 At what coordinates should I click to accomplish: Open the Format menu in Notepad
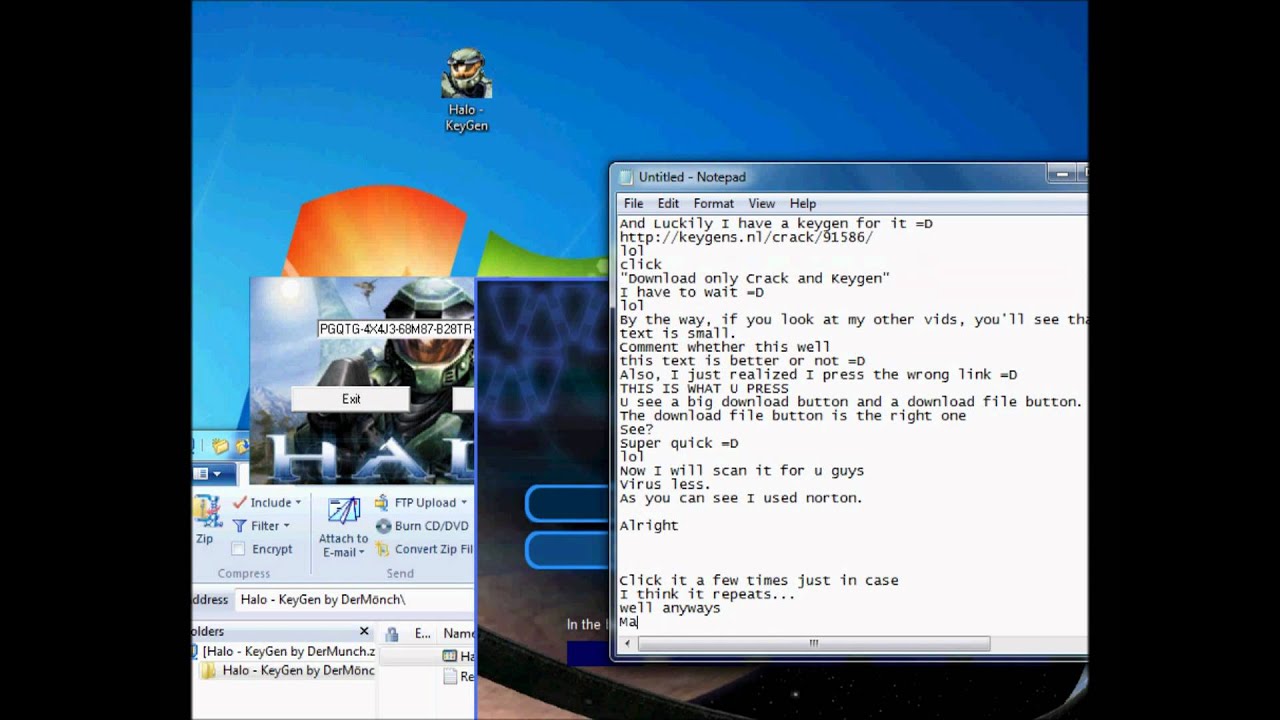(714, 203)
